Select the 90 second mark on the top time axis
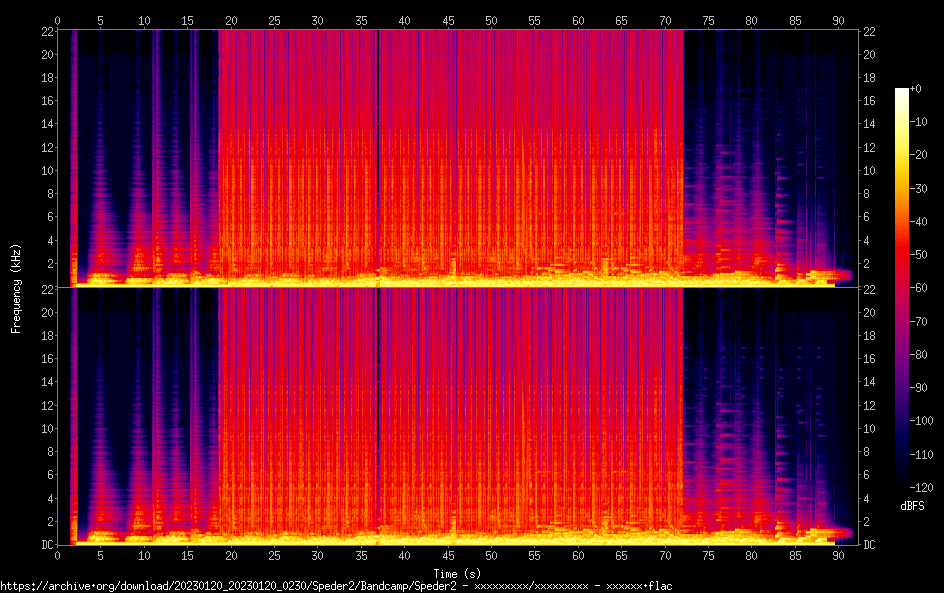The height and width of the screenshot is (593, 944). click(x=837, y=19)
